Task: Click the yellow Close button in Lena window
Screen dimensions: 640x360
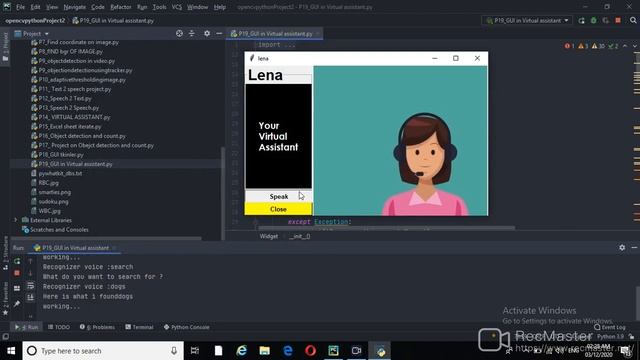Action: [x=278, y=209]
